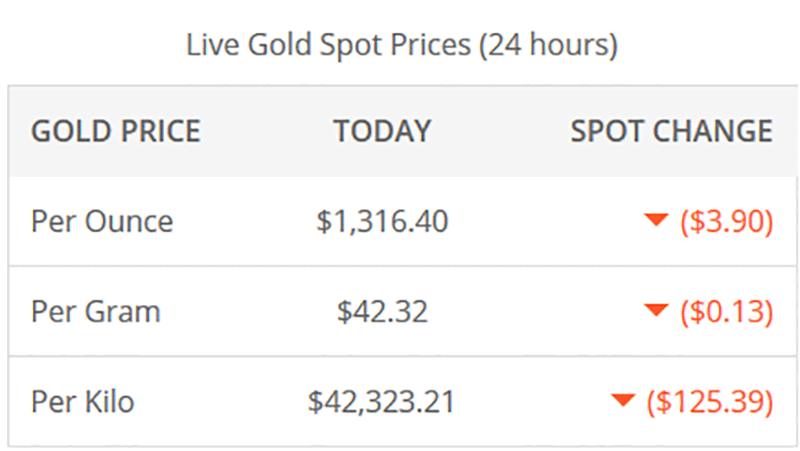Click the word 'CHANGE' in the header
Screen dimensions: 800x451
[714, 131]
